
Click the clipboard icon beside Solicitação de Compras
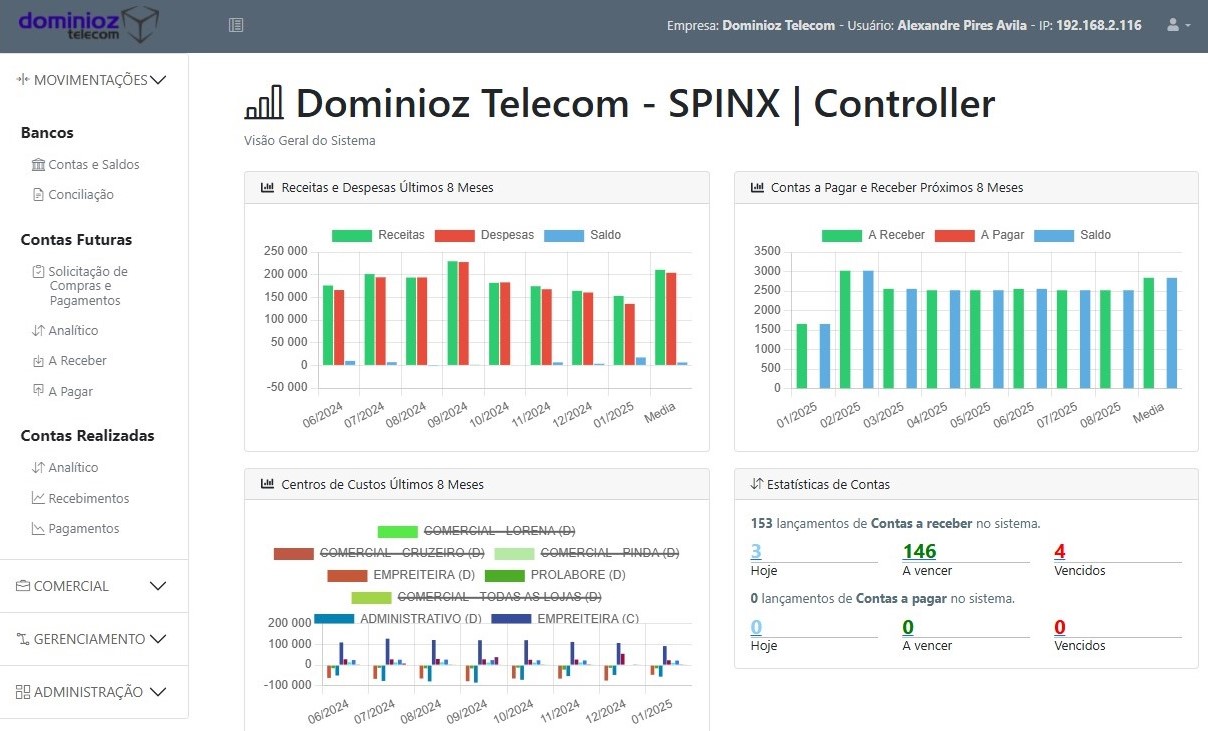[x=38, y=271]
